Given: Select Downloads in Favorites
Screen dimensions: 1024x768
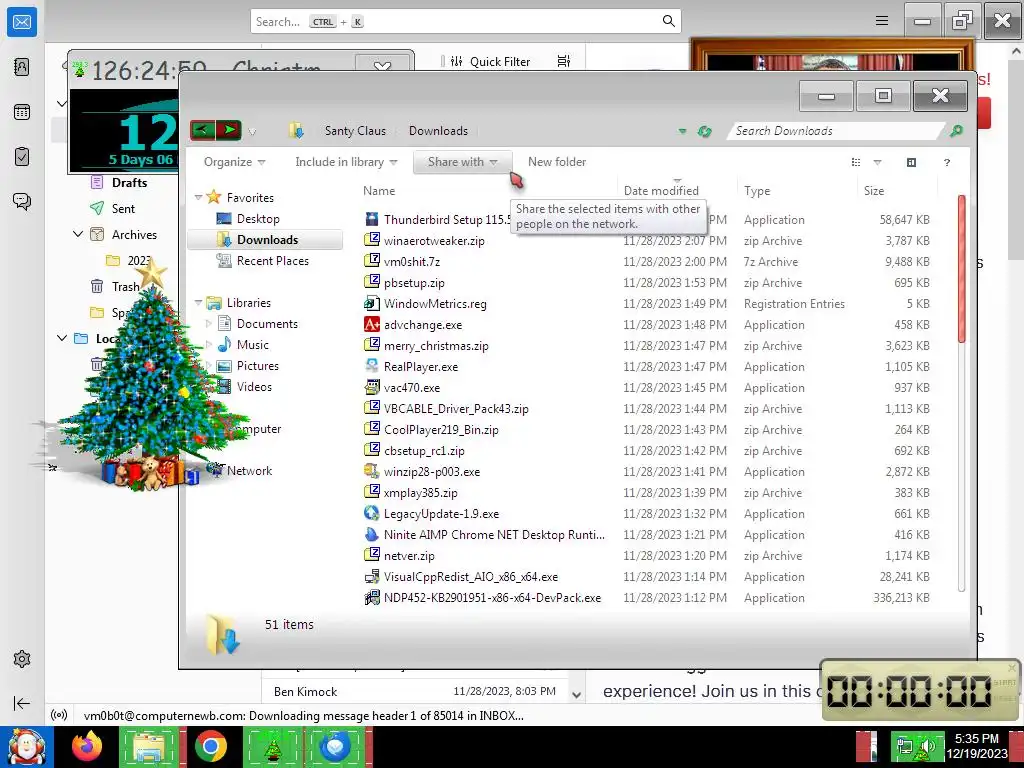Looking at the screenshot, I should pos(266,240).
